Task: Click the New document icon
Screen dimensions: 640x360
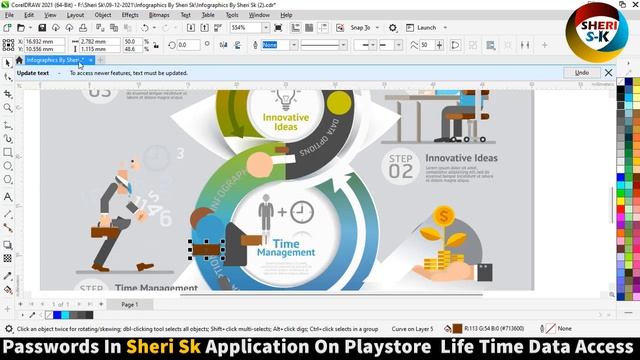Action: [7, 28]
